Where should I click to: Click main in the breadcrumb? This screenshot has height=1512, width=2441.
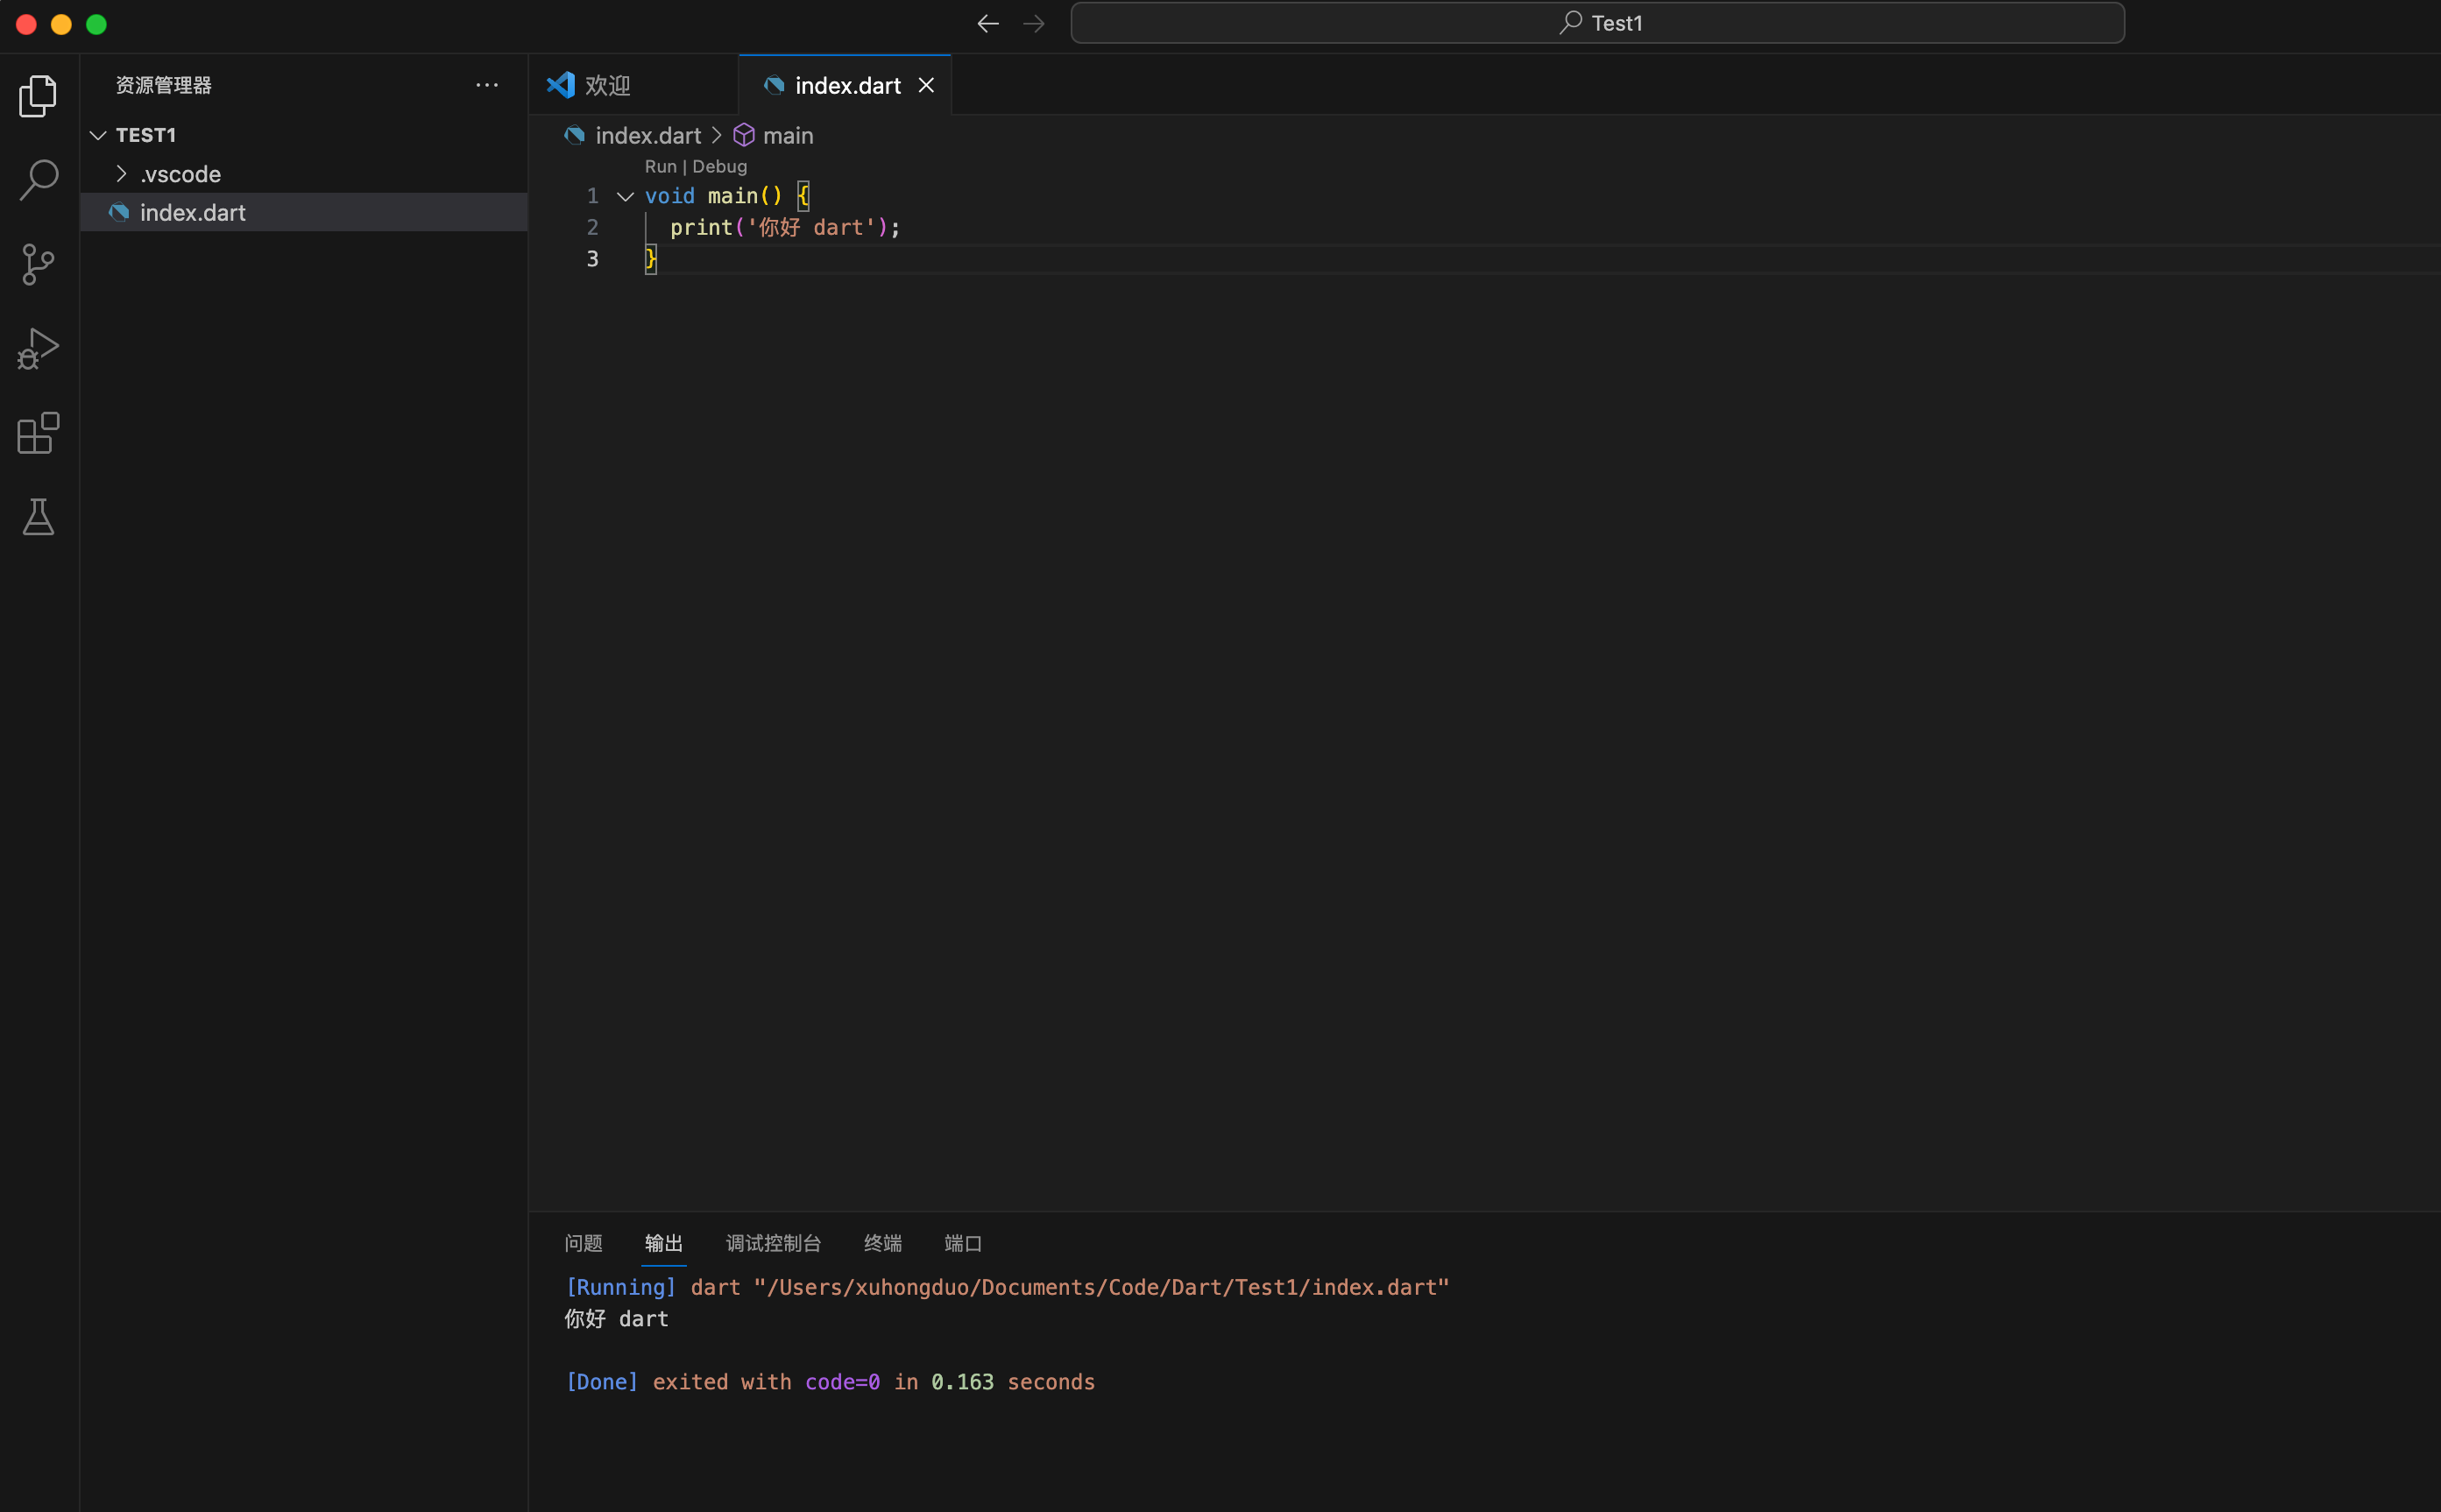tap(788, 135)
